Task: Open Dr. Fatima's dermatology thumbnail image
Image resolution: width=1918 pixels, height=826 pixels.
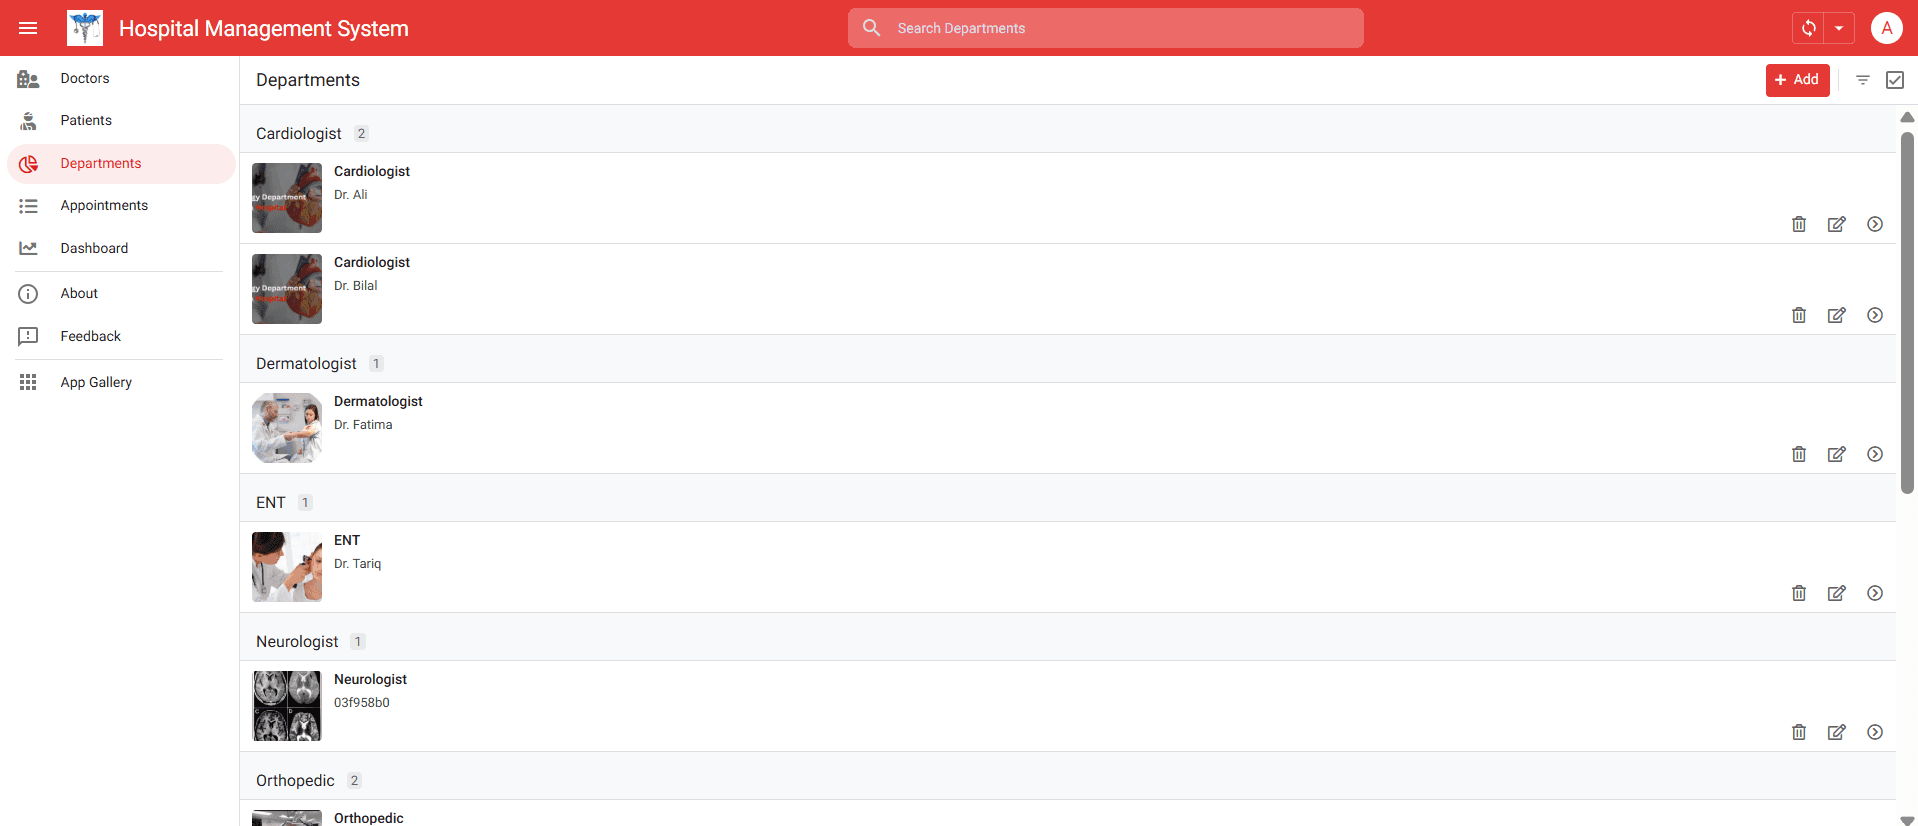Action: pyautogui.click(x=287, y=428)
